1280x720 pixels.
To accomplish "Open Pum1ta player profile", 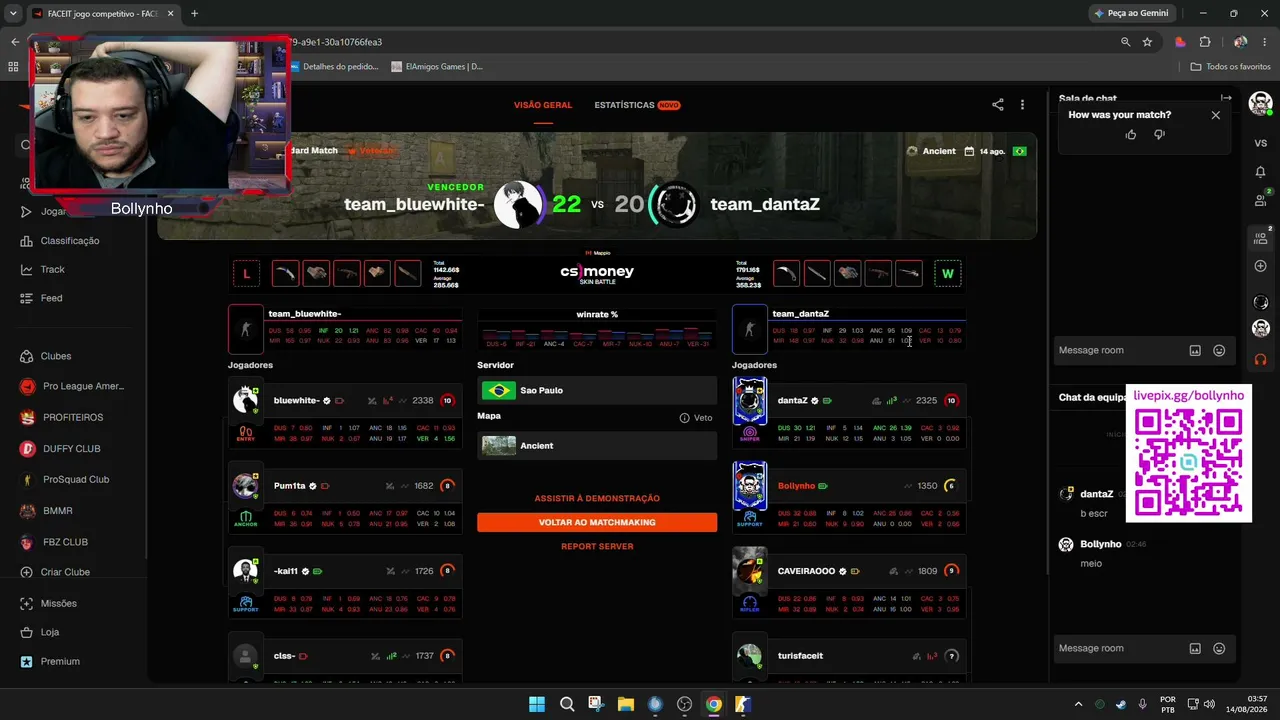I will click(290, 486).
